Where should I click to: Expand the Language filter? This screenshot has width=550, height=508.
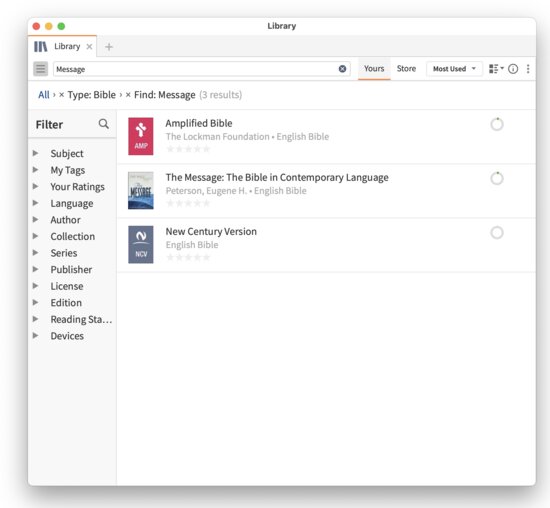[35, 203]
